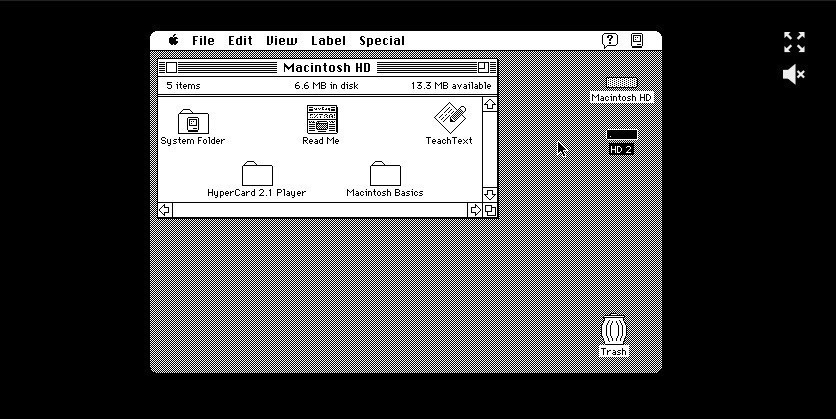Click the emulator fullscreen icon

coord(794,42)
